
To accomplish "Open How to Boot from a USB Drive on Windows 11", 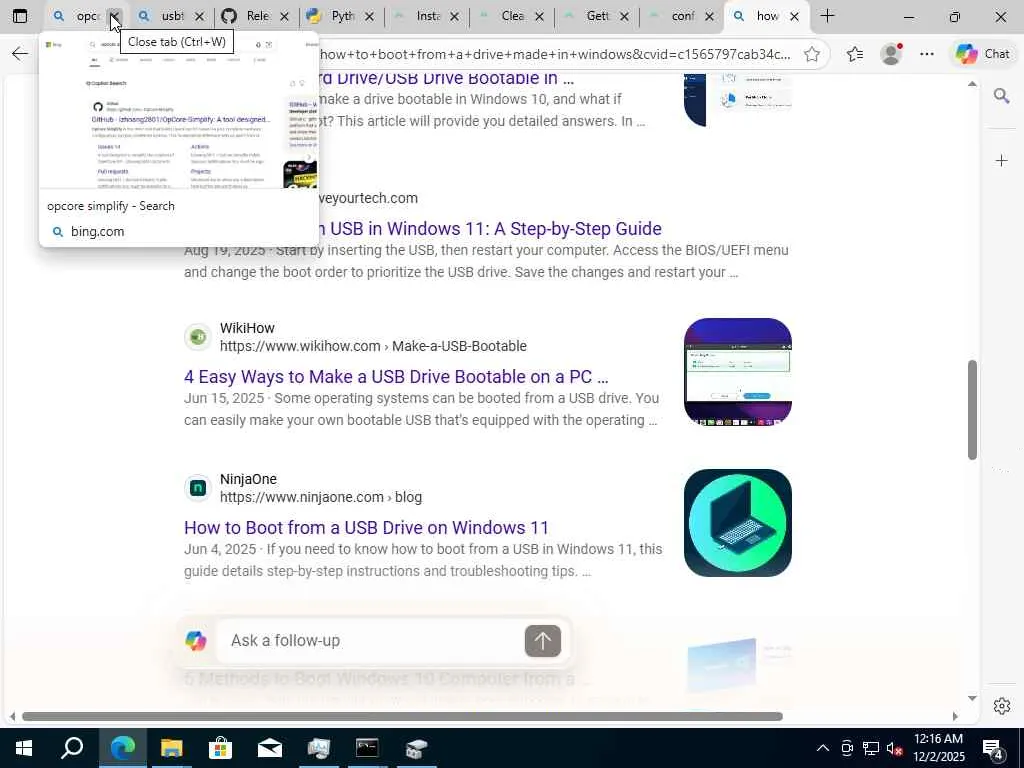I will pyautogui.click(x=366, y=528).
